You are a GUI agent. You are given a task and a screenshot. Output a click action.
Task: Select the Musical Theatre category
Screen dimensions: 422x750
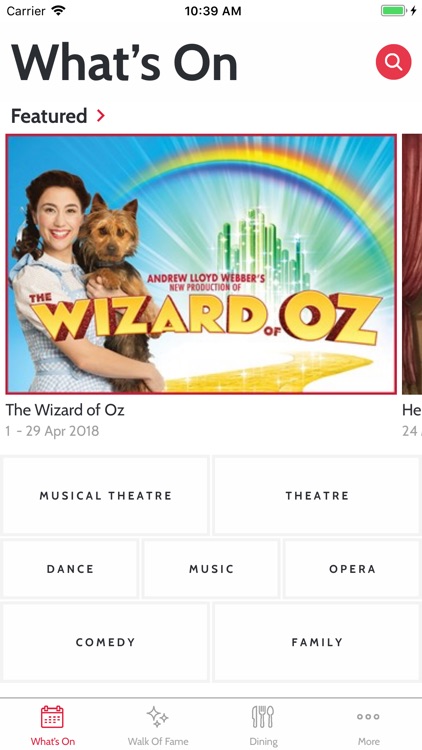click(105, 496)
